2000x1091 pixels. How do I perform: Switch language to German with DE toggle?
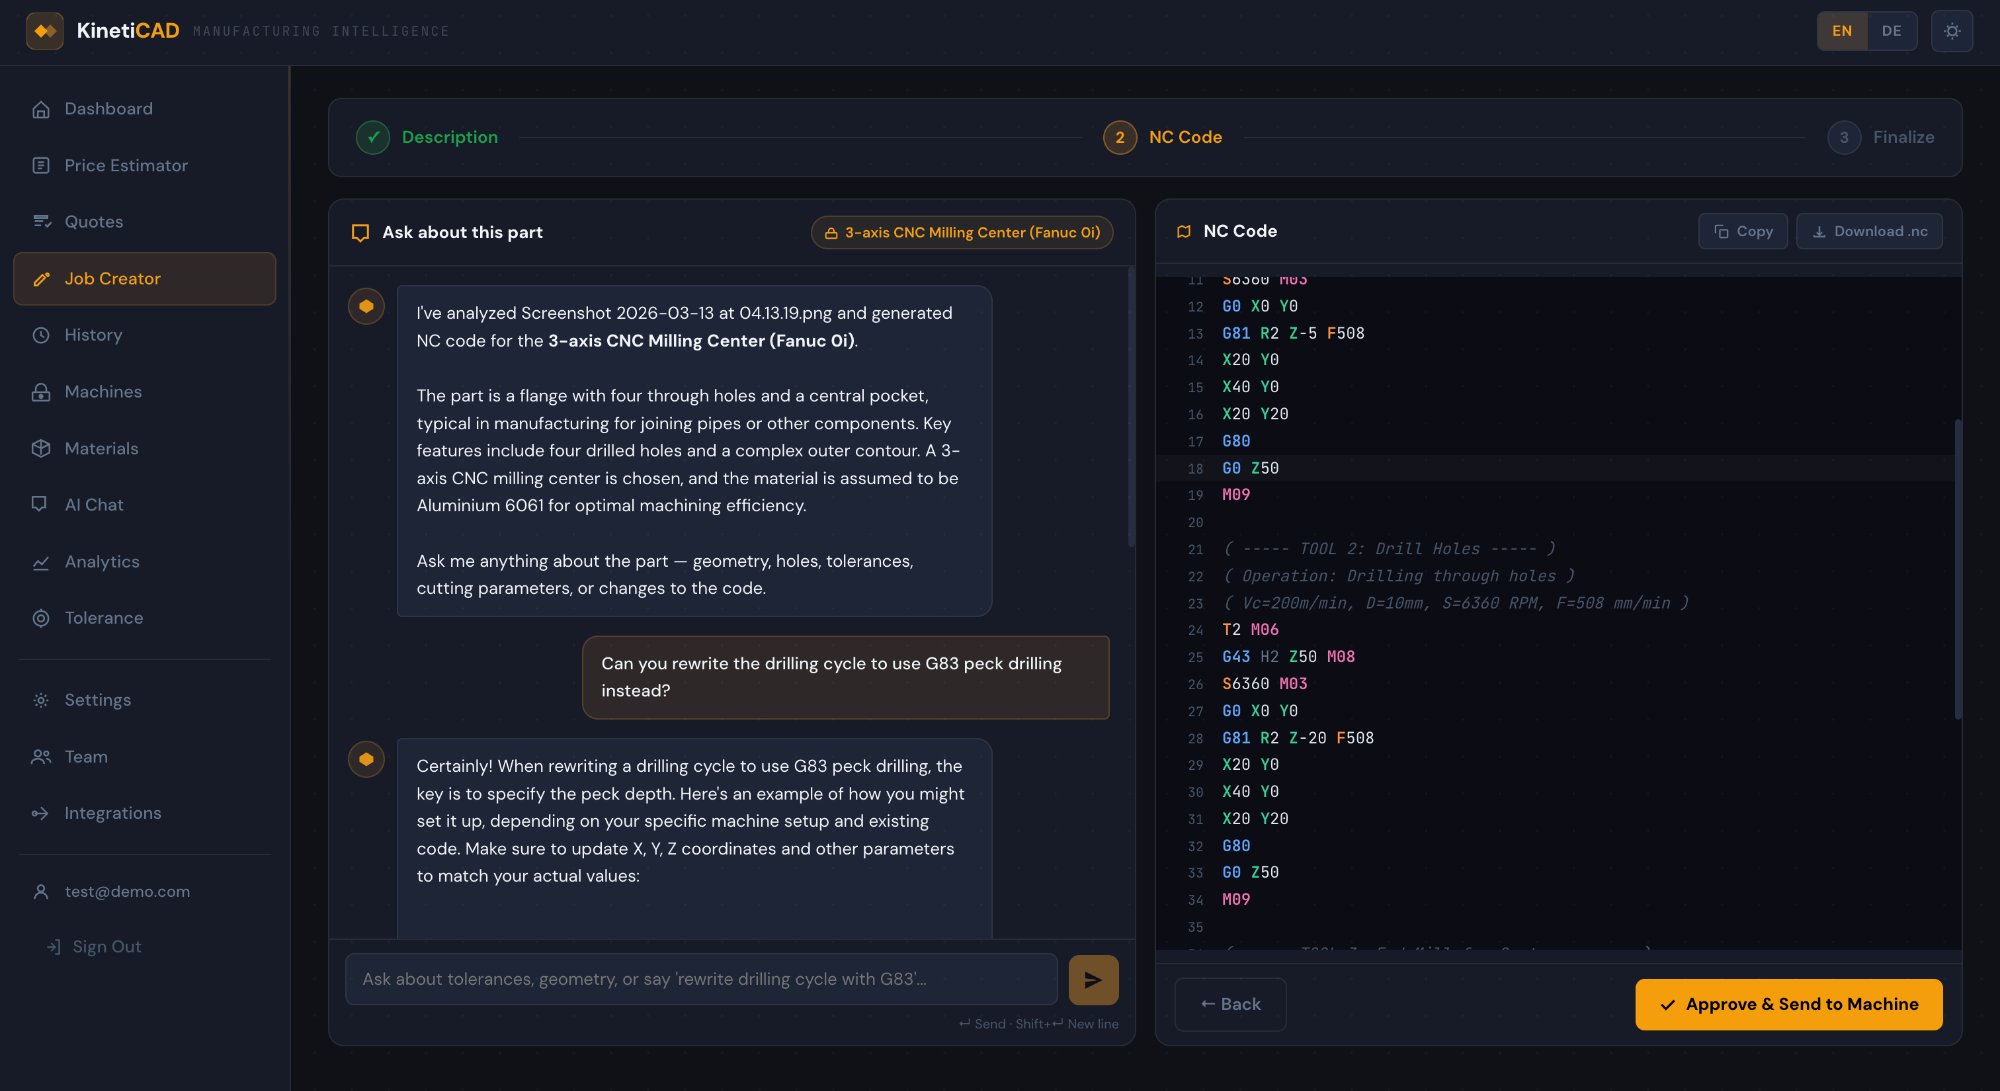pyautogui.click(x=1891, y=31)
